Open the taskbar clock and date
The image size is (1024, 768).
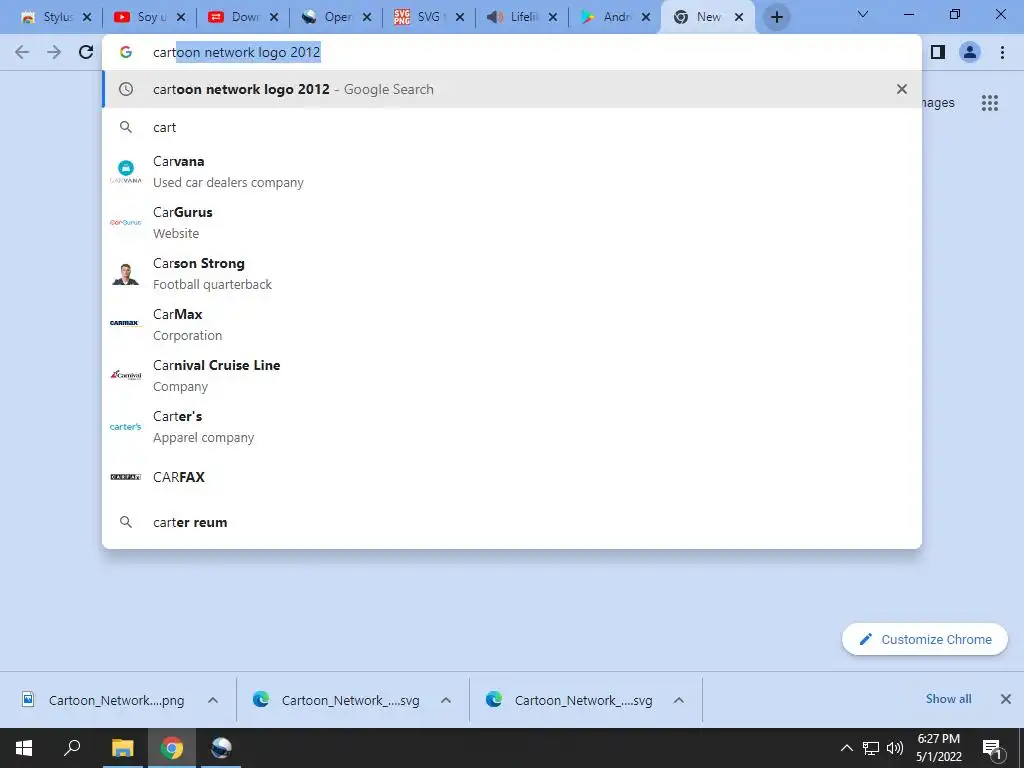coord(938,748)
